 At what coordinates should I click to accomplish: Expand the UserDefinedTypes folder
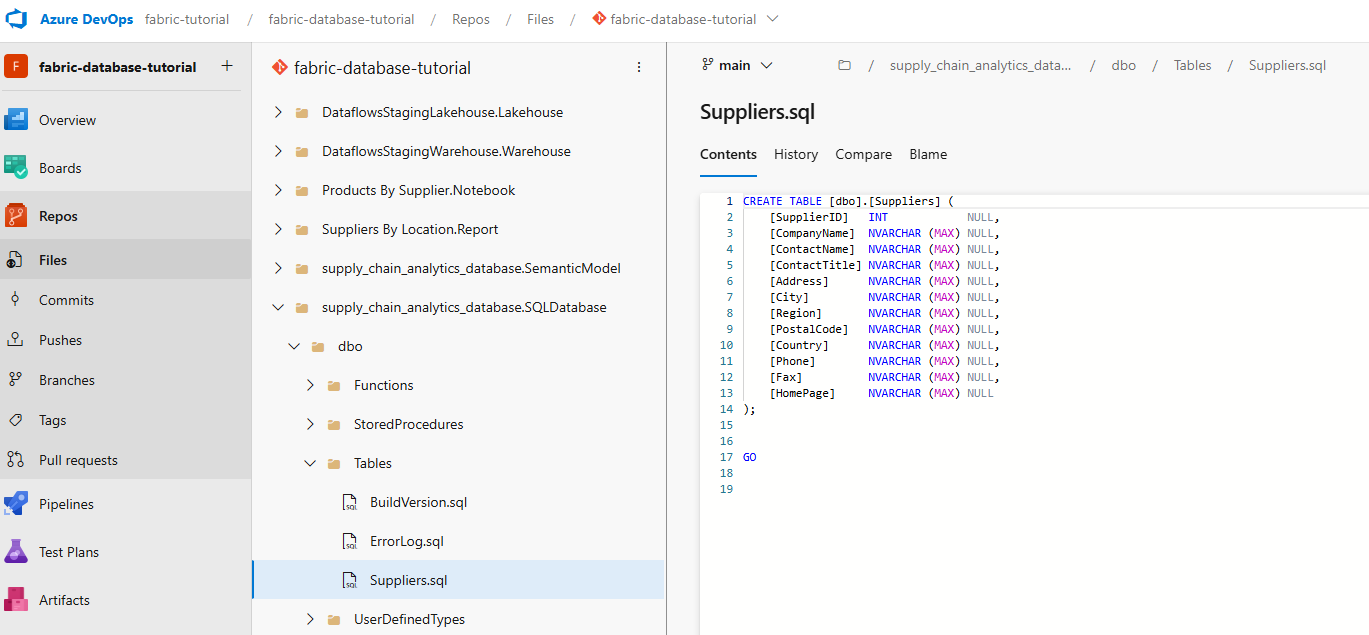pos(310,619)
